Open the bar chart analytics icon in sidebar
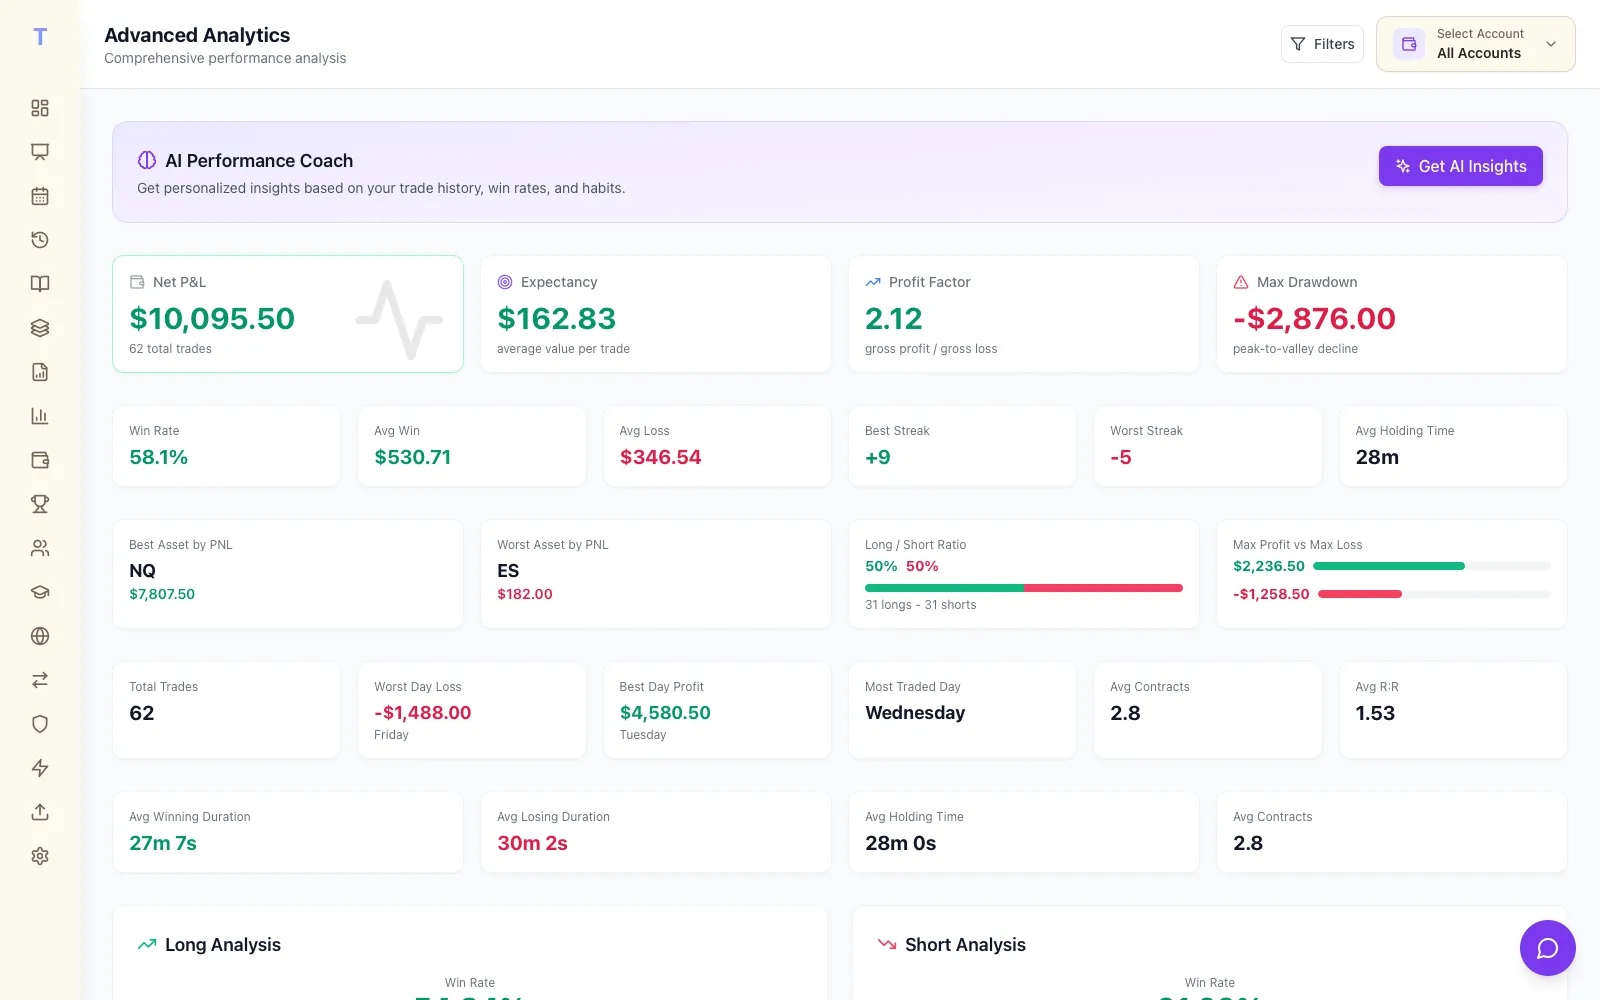Viewport: 1600px width, 1000px height. click(x=40, y=416)
